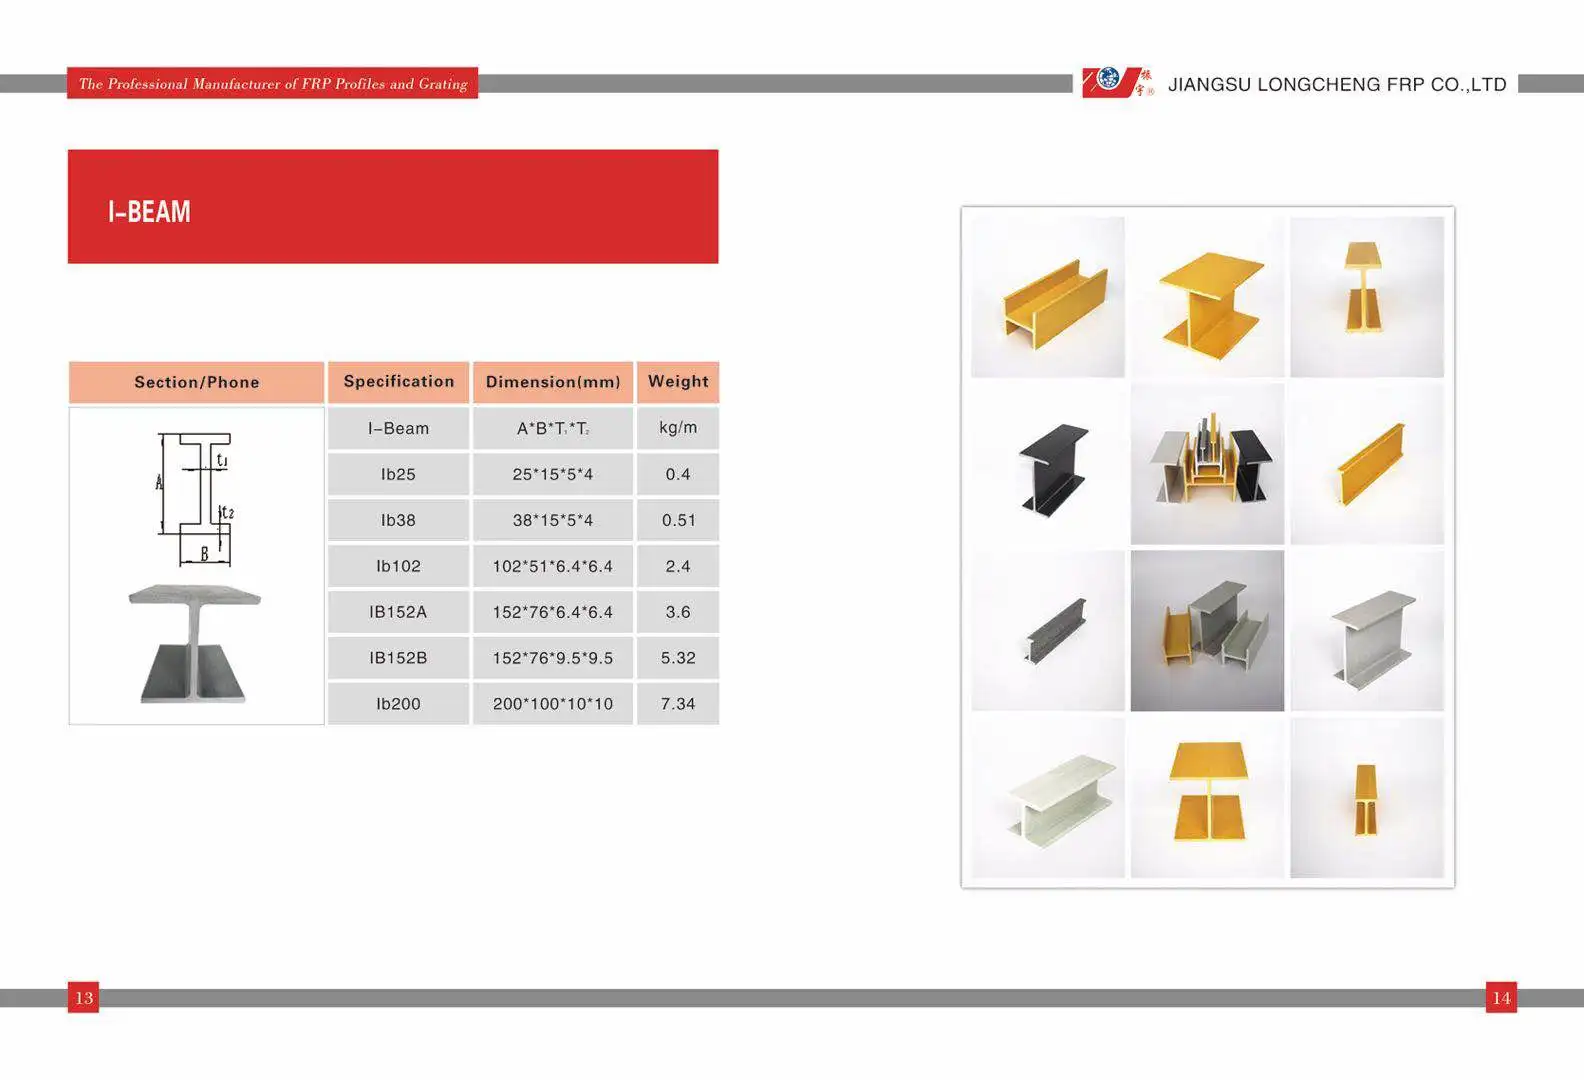Screen dimensions: 1584x1080
Task: Select the 'I–Beam' specification cell
Action: [x=399, y=428]
